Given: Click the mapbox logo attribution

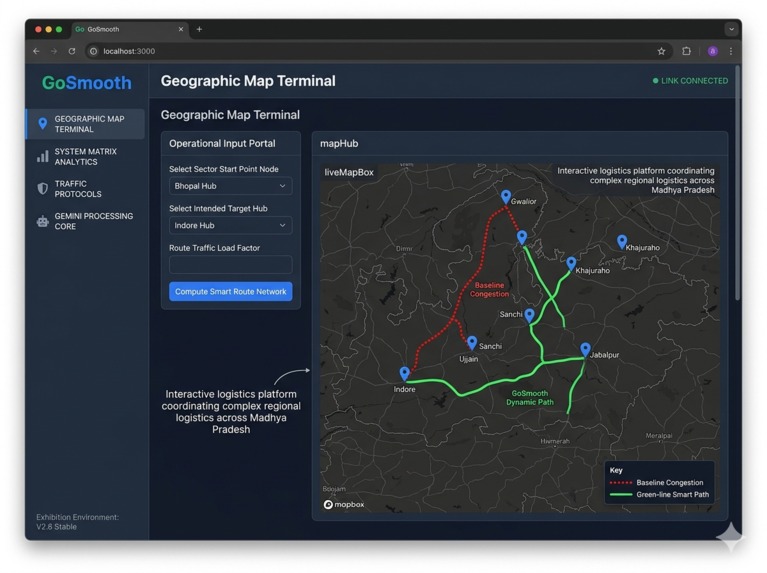Looking at the screenshot, I should point(344,504).
